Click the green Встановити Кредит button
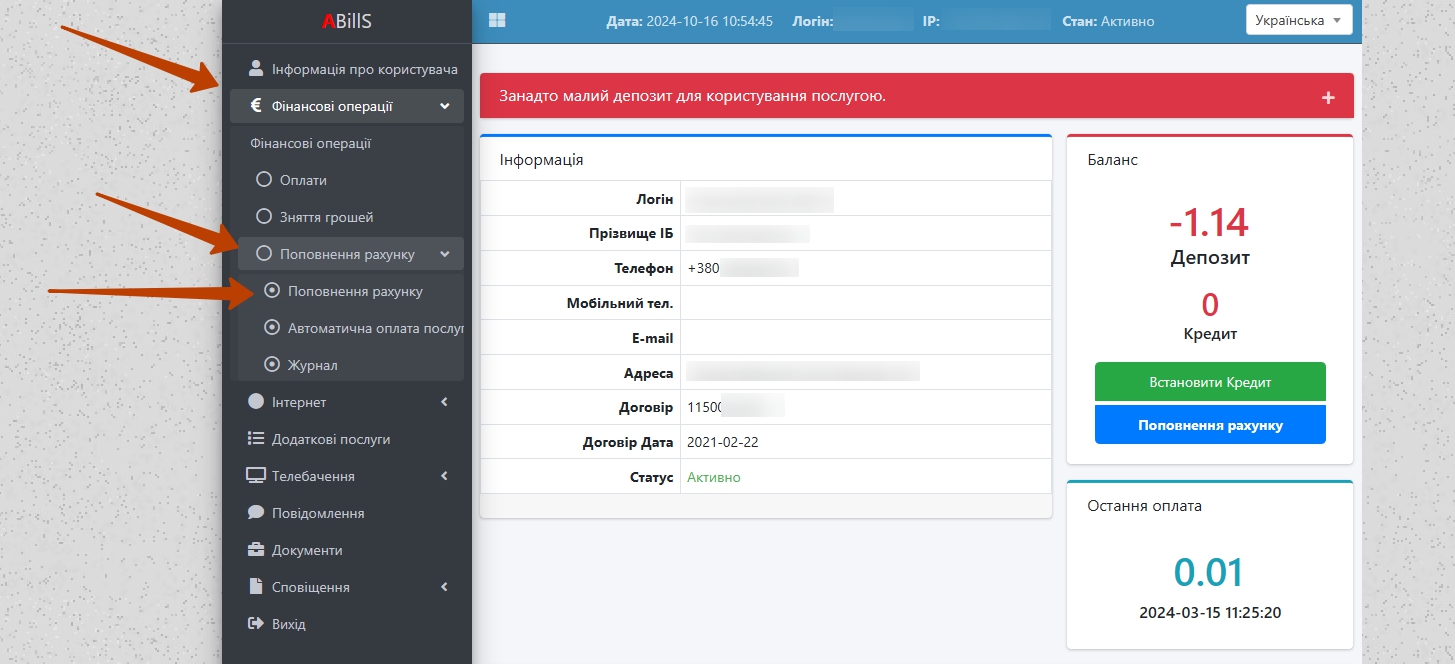1455x664 pixels. pyautogui.click(x=1210, y=382)
